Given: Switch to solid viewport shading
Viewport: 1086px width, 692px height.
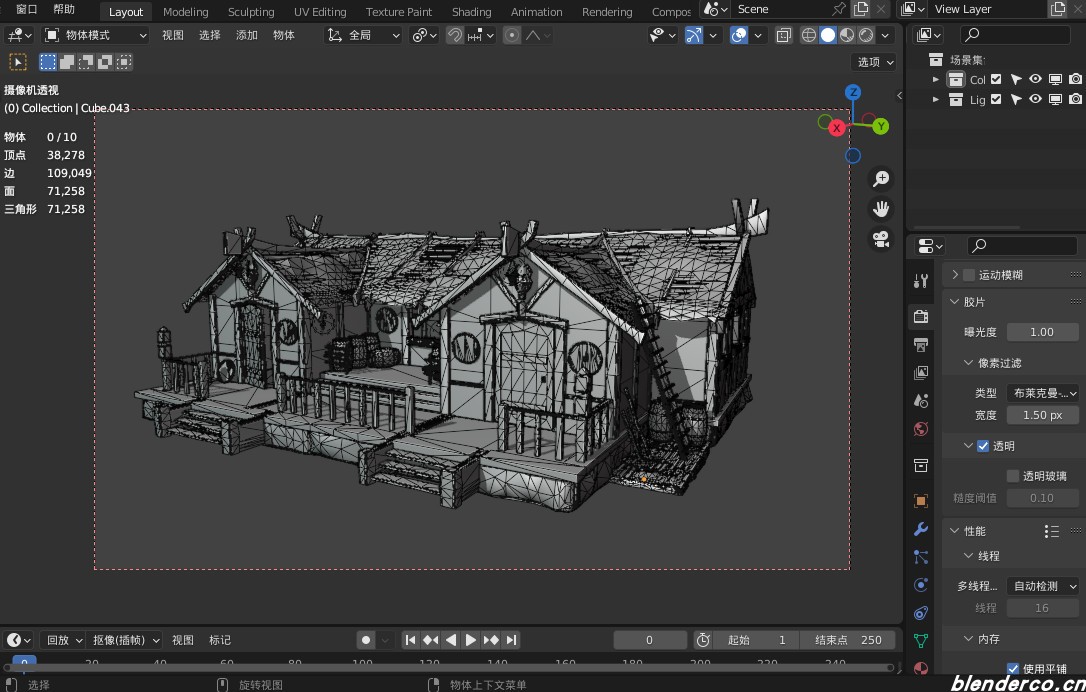Looking at the screenshot, I should (x=828, y=35).
